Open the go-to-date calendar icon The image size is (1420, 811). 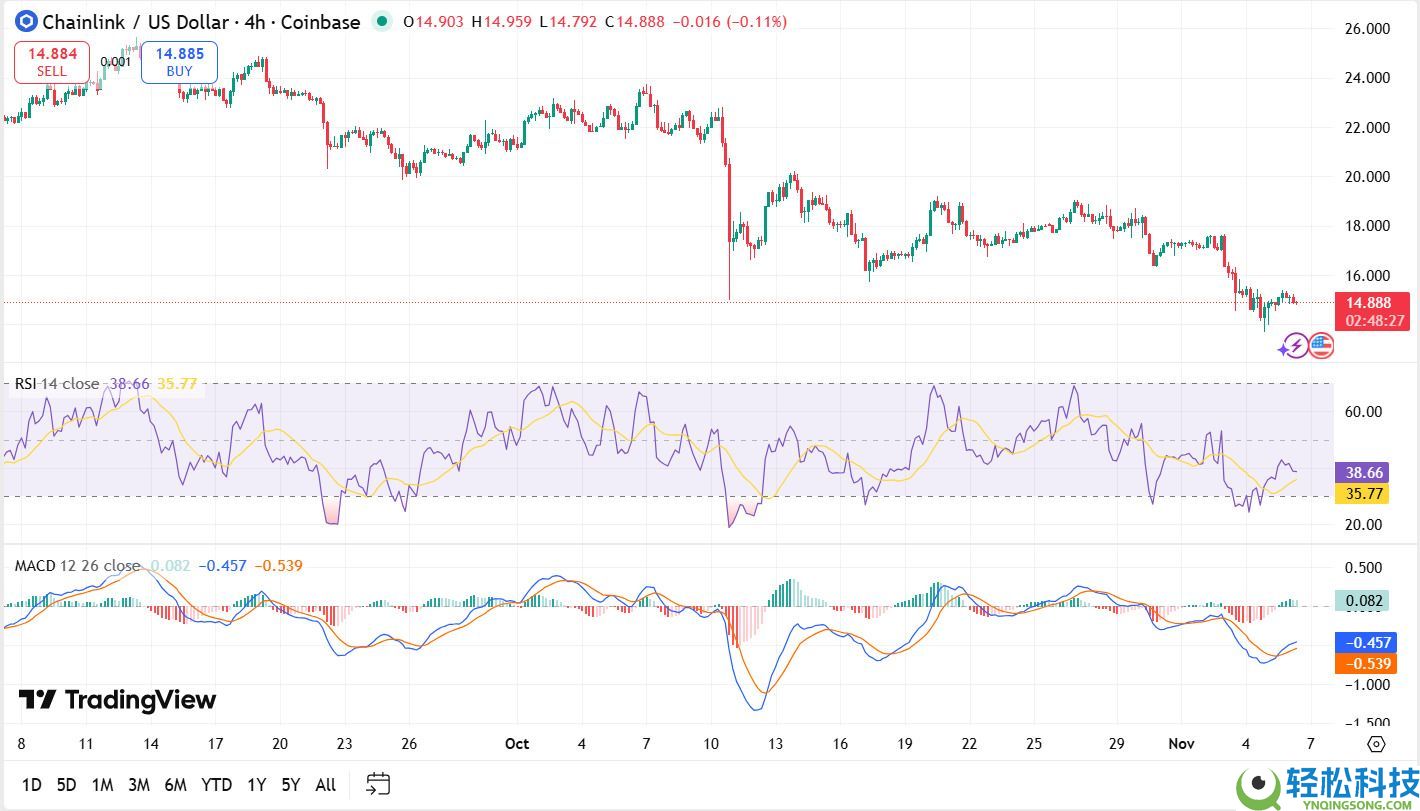point(378,784)
